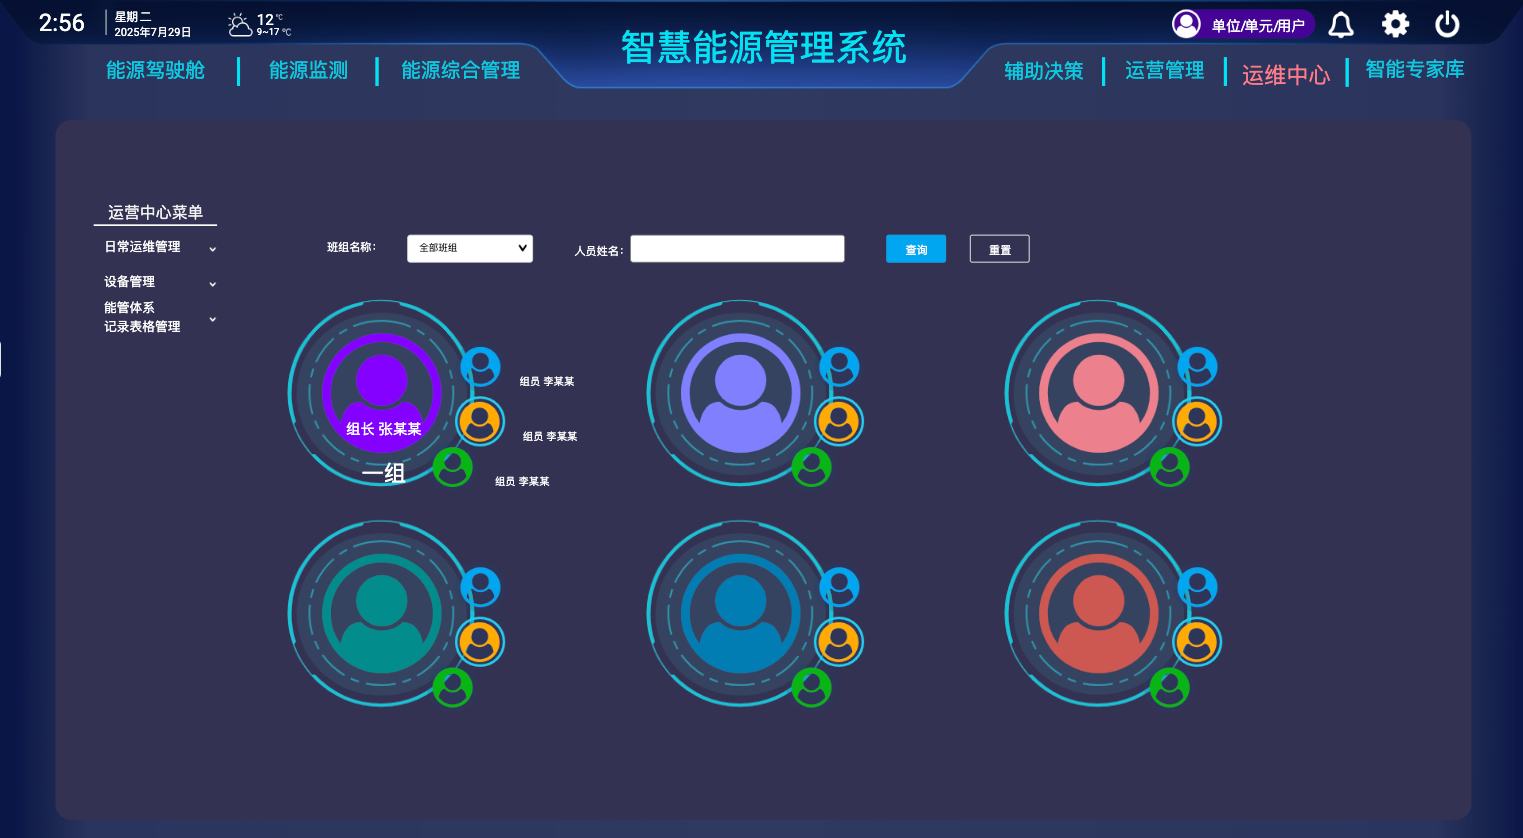Click 组员 李某某 next to blue icon
Image resolution: width=1523 pixels, height=838 pixels.
pos(547,382)
